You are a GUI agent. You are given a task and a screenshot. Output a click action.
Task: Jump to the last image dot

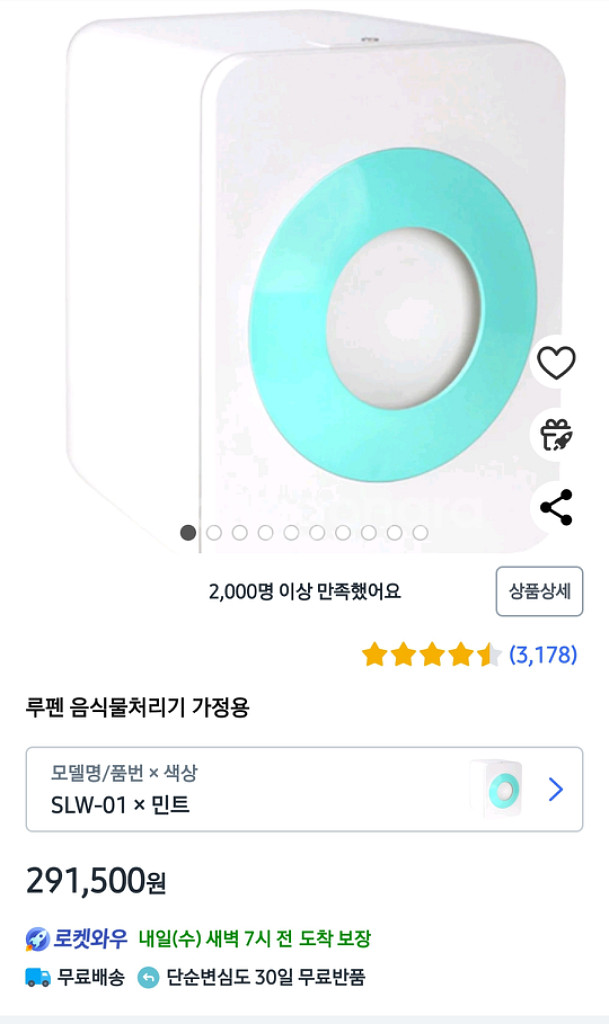[420, 533]
